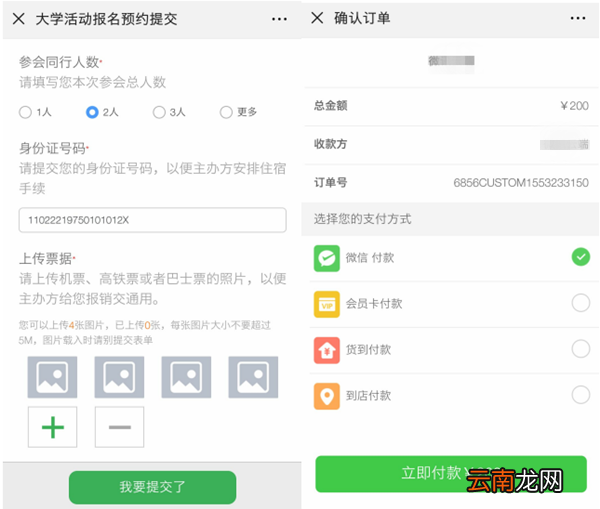Open more options on the 确认订单 page
The height and width of the screenshot is (509, 600).
(578, 18)
